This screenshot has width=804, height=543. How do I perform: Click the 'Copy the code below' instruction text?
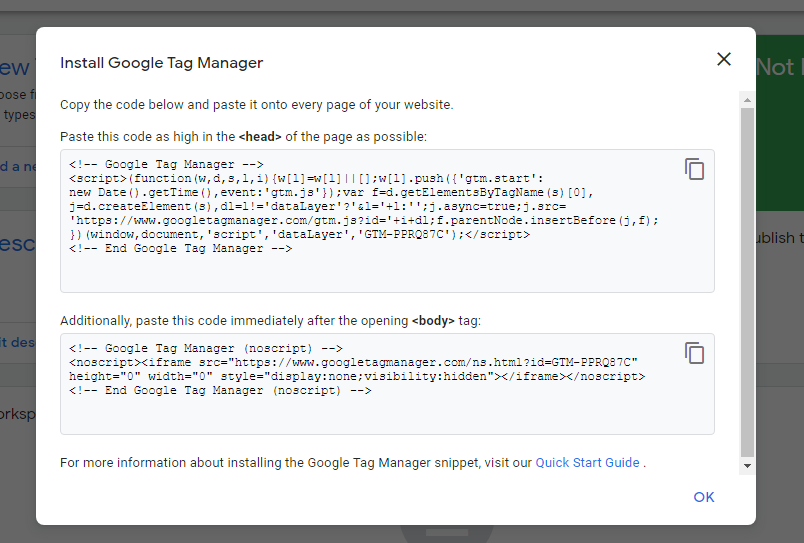[256, 105]
